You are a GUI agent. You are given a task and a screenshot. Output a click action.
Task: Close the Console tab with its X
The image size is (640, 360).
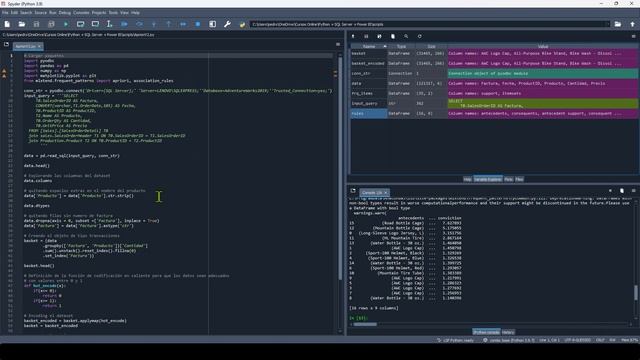click(x=385, y=192)
